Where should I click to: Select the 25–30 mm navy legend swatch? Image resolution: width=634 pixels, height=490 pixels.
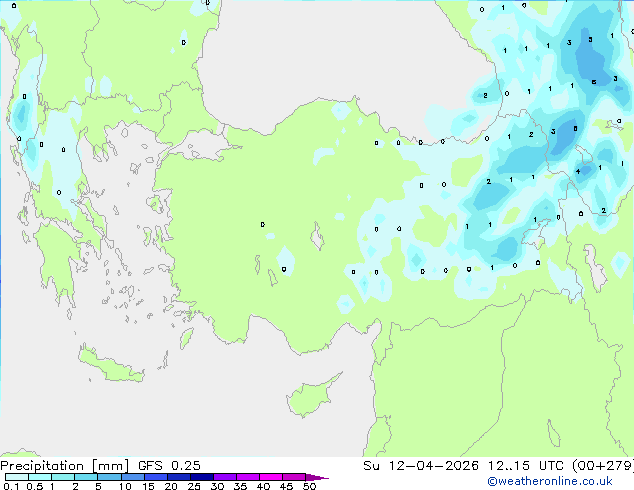(x=202, y=477)
